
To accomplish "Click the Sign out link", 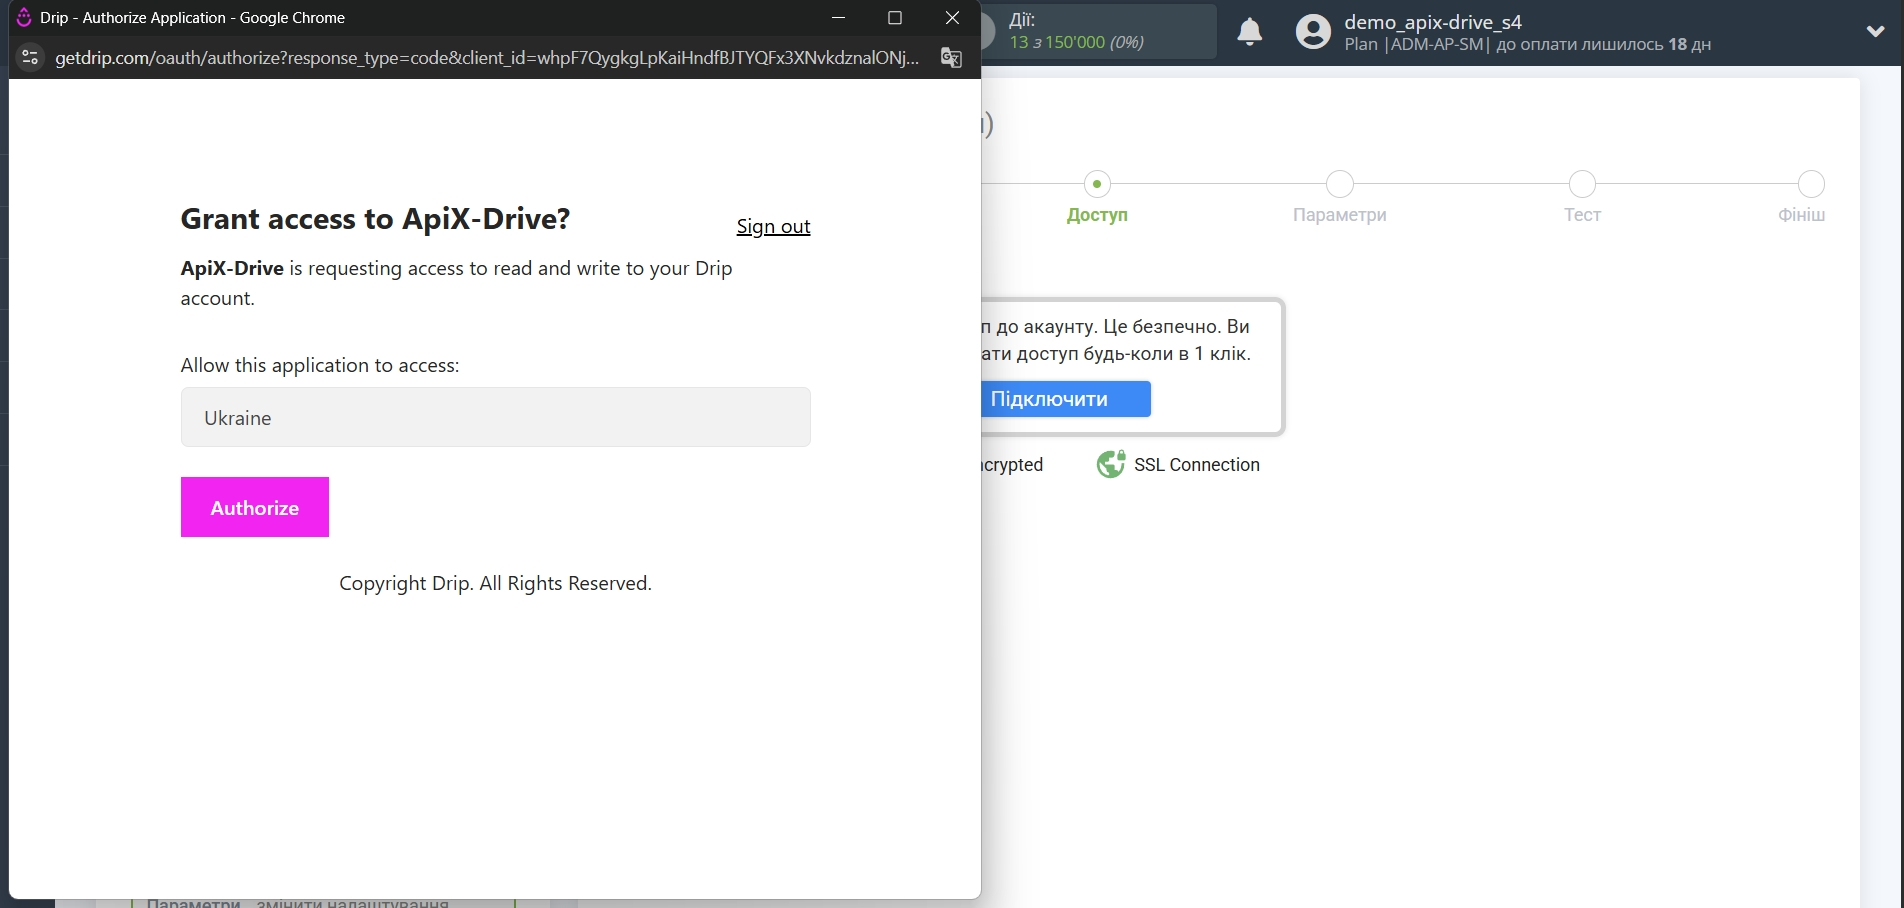I will 773,226.
